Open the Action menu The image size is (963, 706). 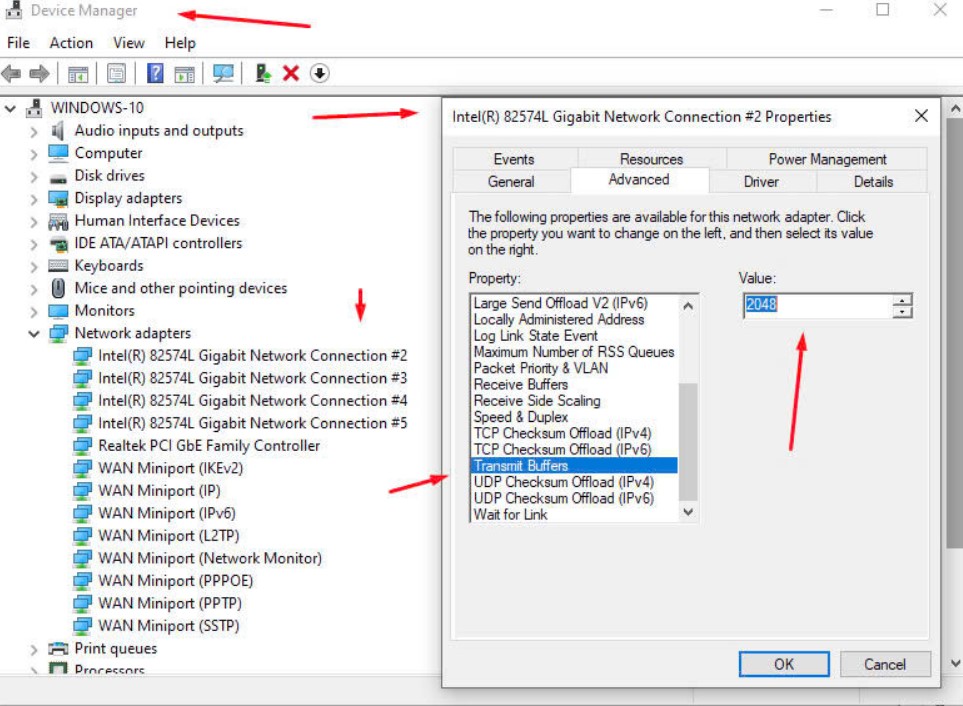coord(71,43)
